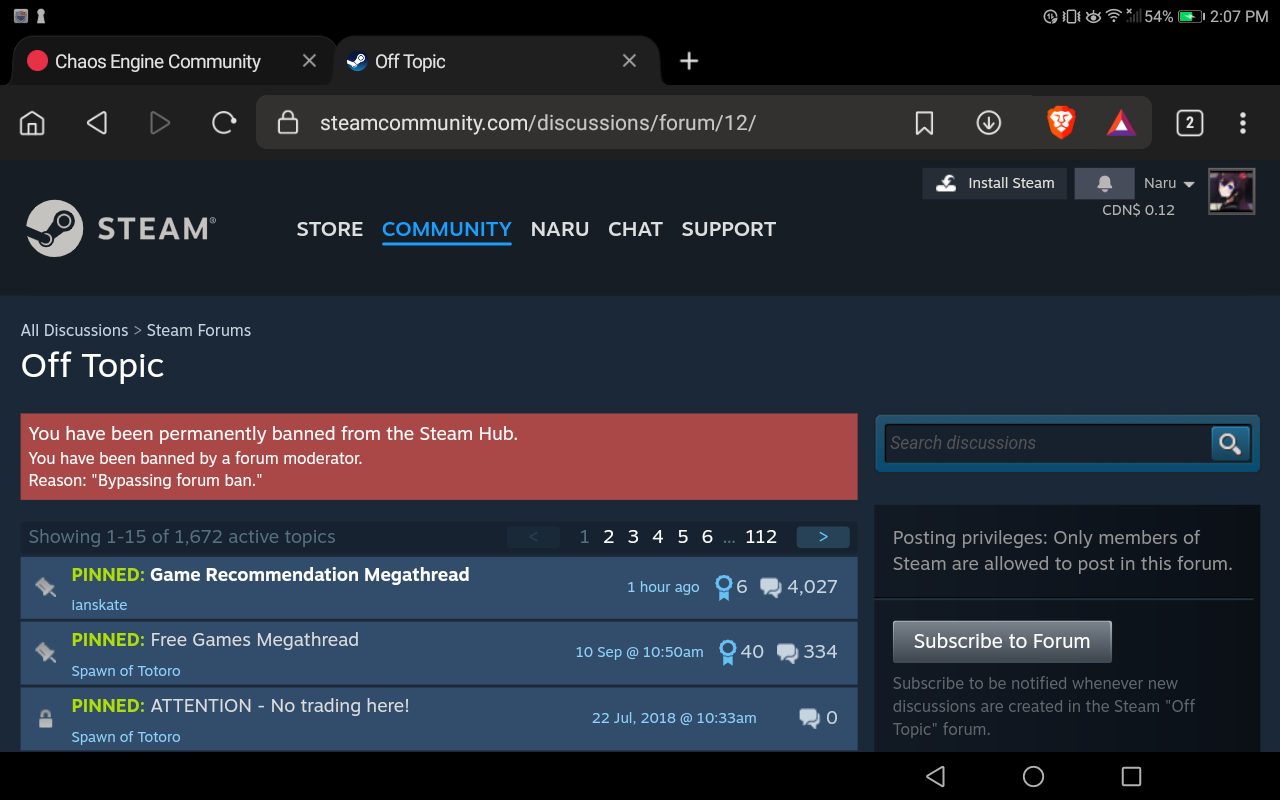Jump to page 6 of topics

click(x=707, y=537)
